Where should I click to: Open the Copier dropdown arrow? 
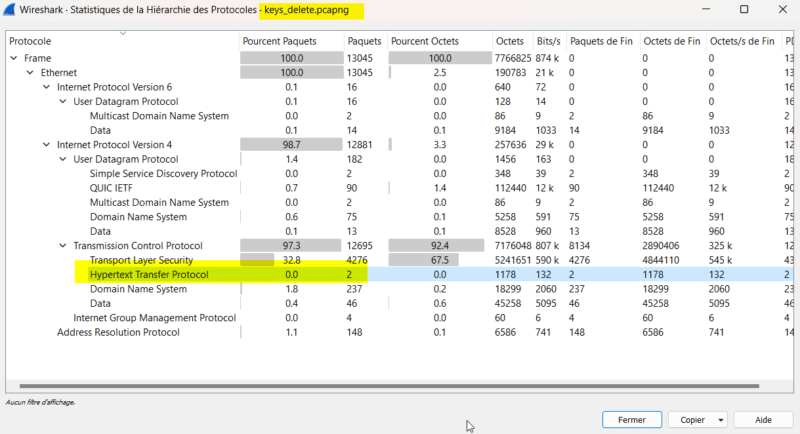(720, 420)
